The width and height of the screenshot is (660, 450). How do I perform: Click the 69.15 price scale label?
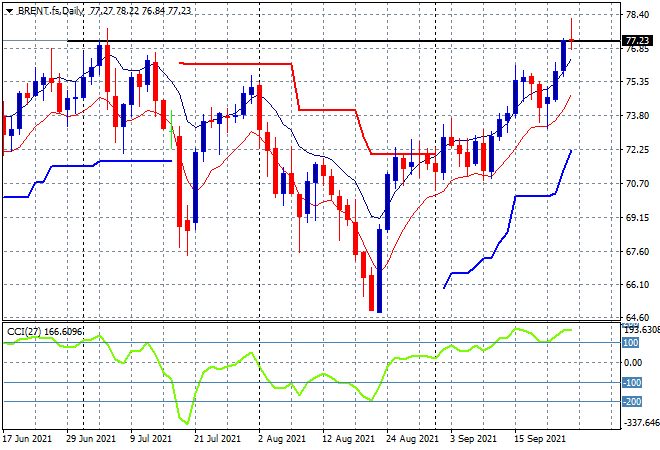[637, 218]
